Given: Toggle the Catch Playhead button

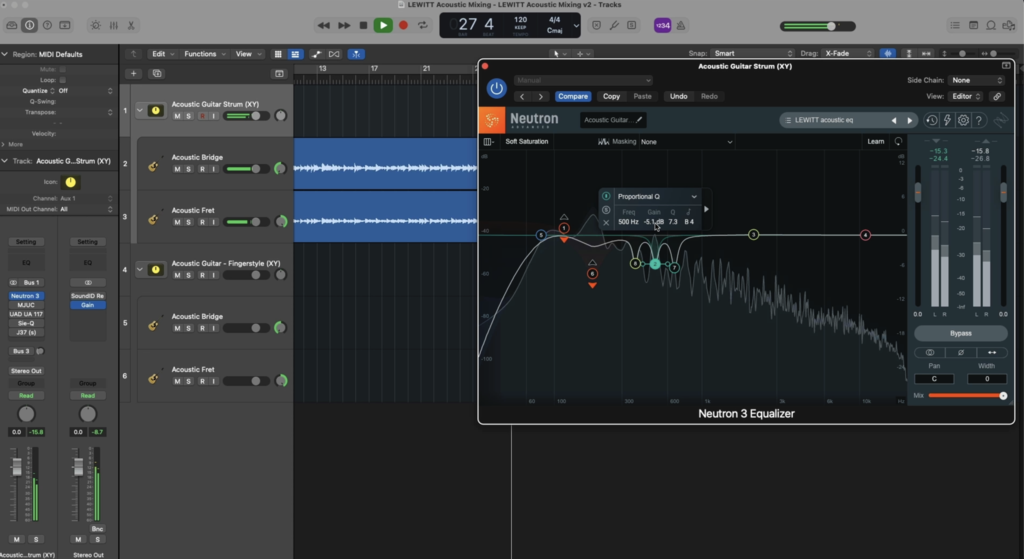Looking at the screenshot, I should pyautogui.click(x=356, y=54).
